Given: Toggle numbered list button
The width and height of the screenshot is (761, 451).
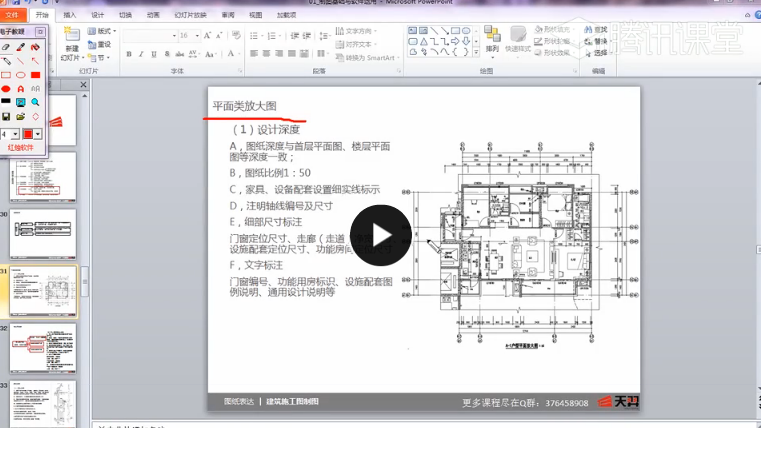Looking at the screenshot, I should pos(273,35).
